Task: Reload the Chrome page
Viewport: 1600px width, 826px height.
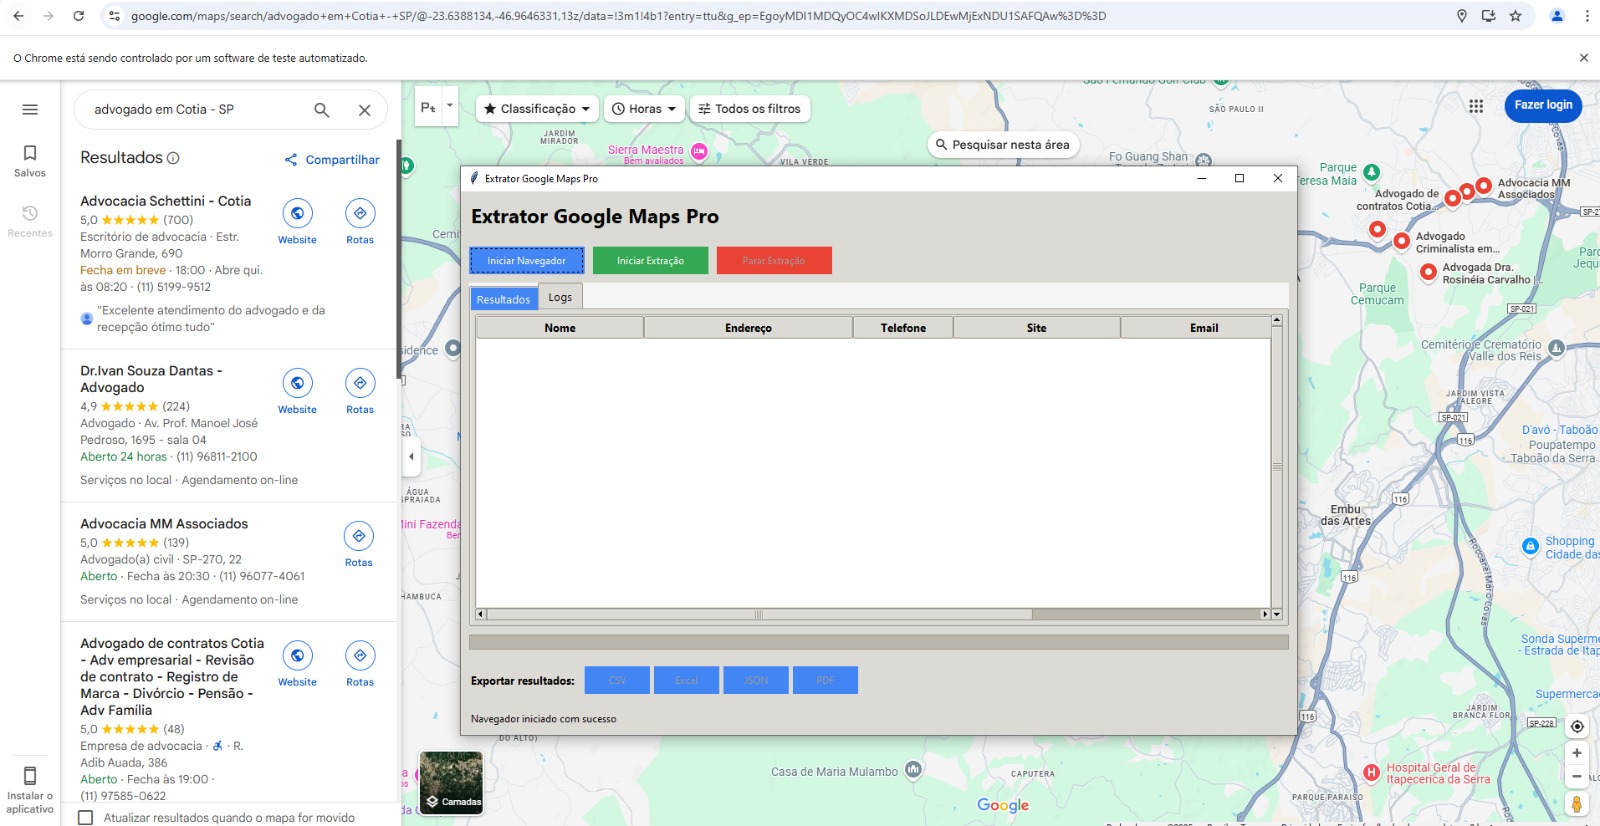Action: [x=78, y=16]
